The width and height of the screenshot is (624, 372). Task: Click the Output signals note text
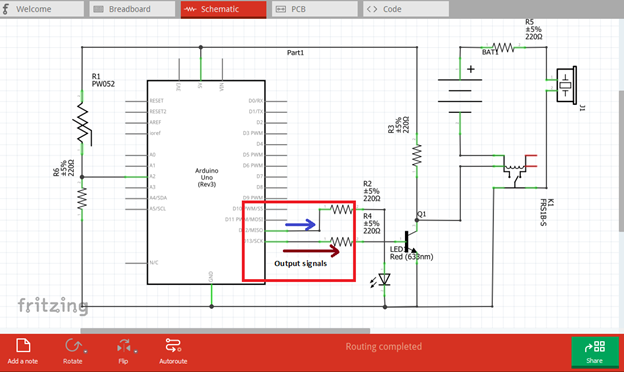tap(300, 263)
